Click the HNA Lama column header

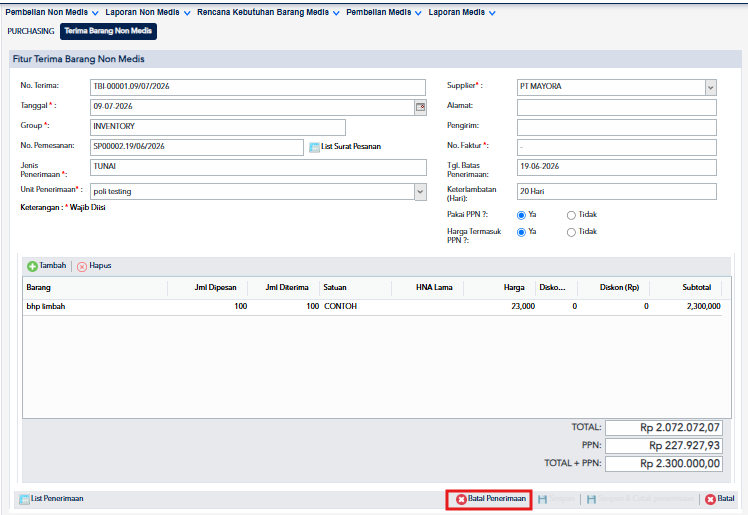click(427, 288)
